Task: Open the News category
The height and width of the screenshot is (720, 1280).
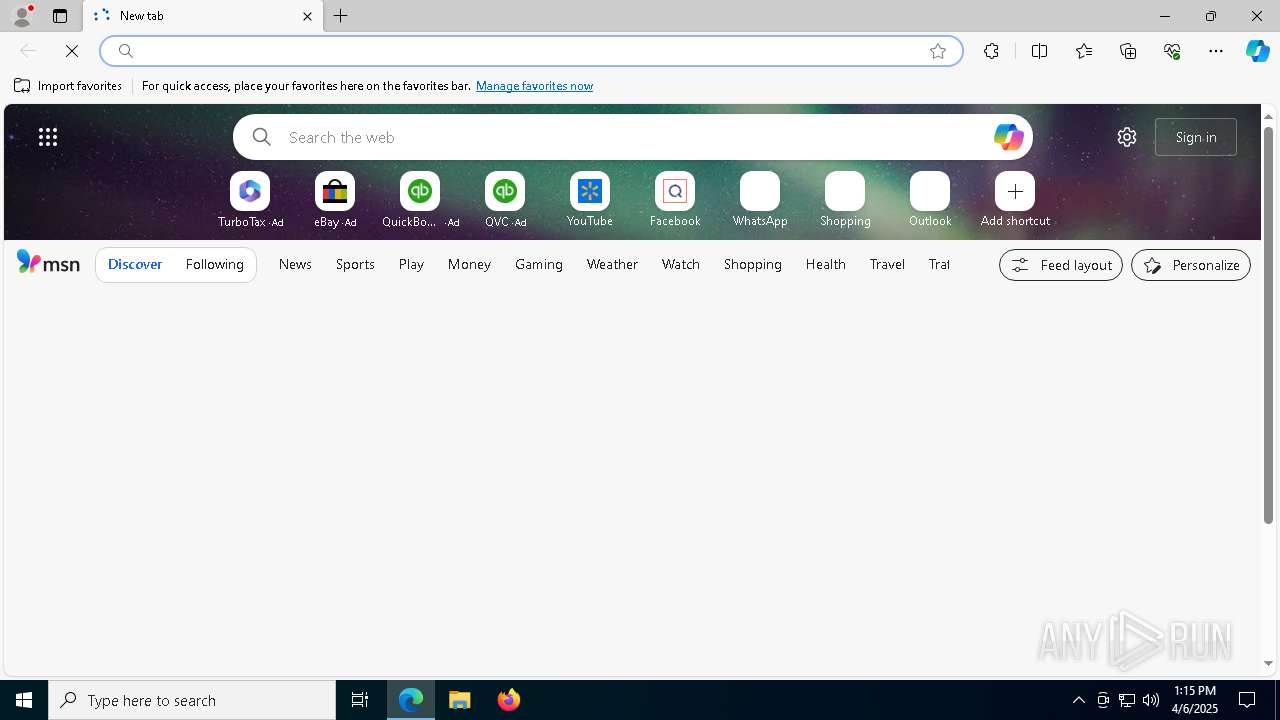Action: click(295, 265)
